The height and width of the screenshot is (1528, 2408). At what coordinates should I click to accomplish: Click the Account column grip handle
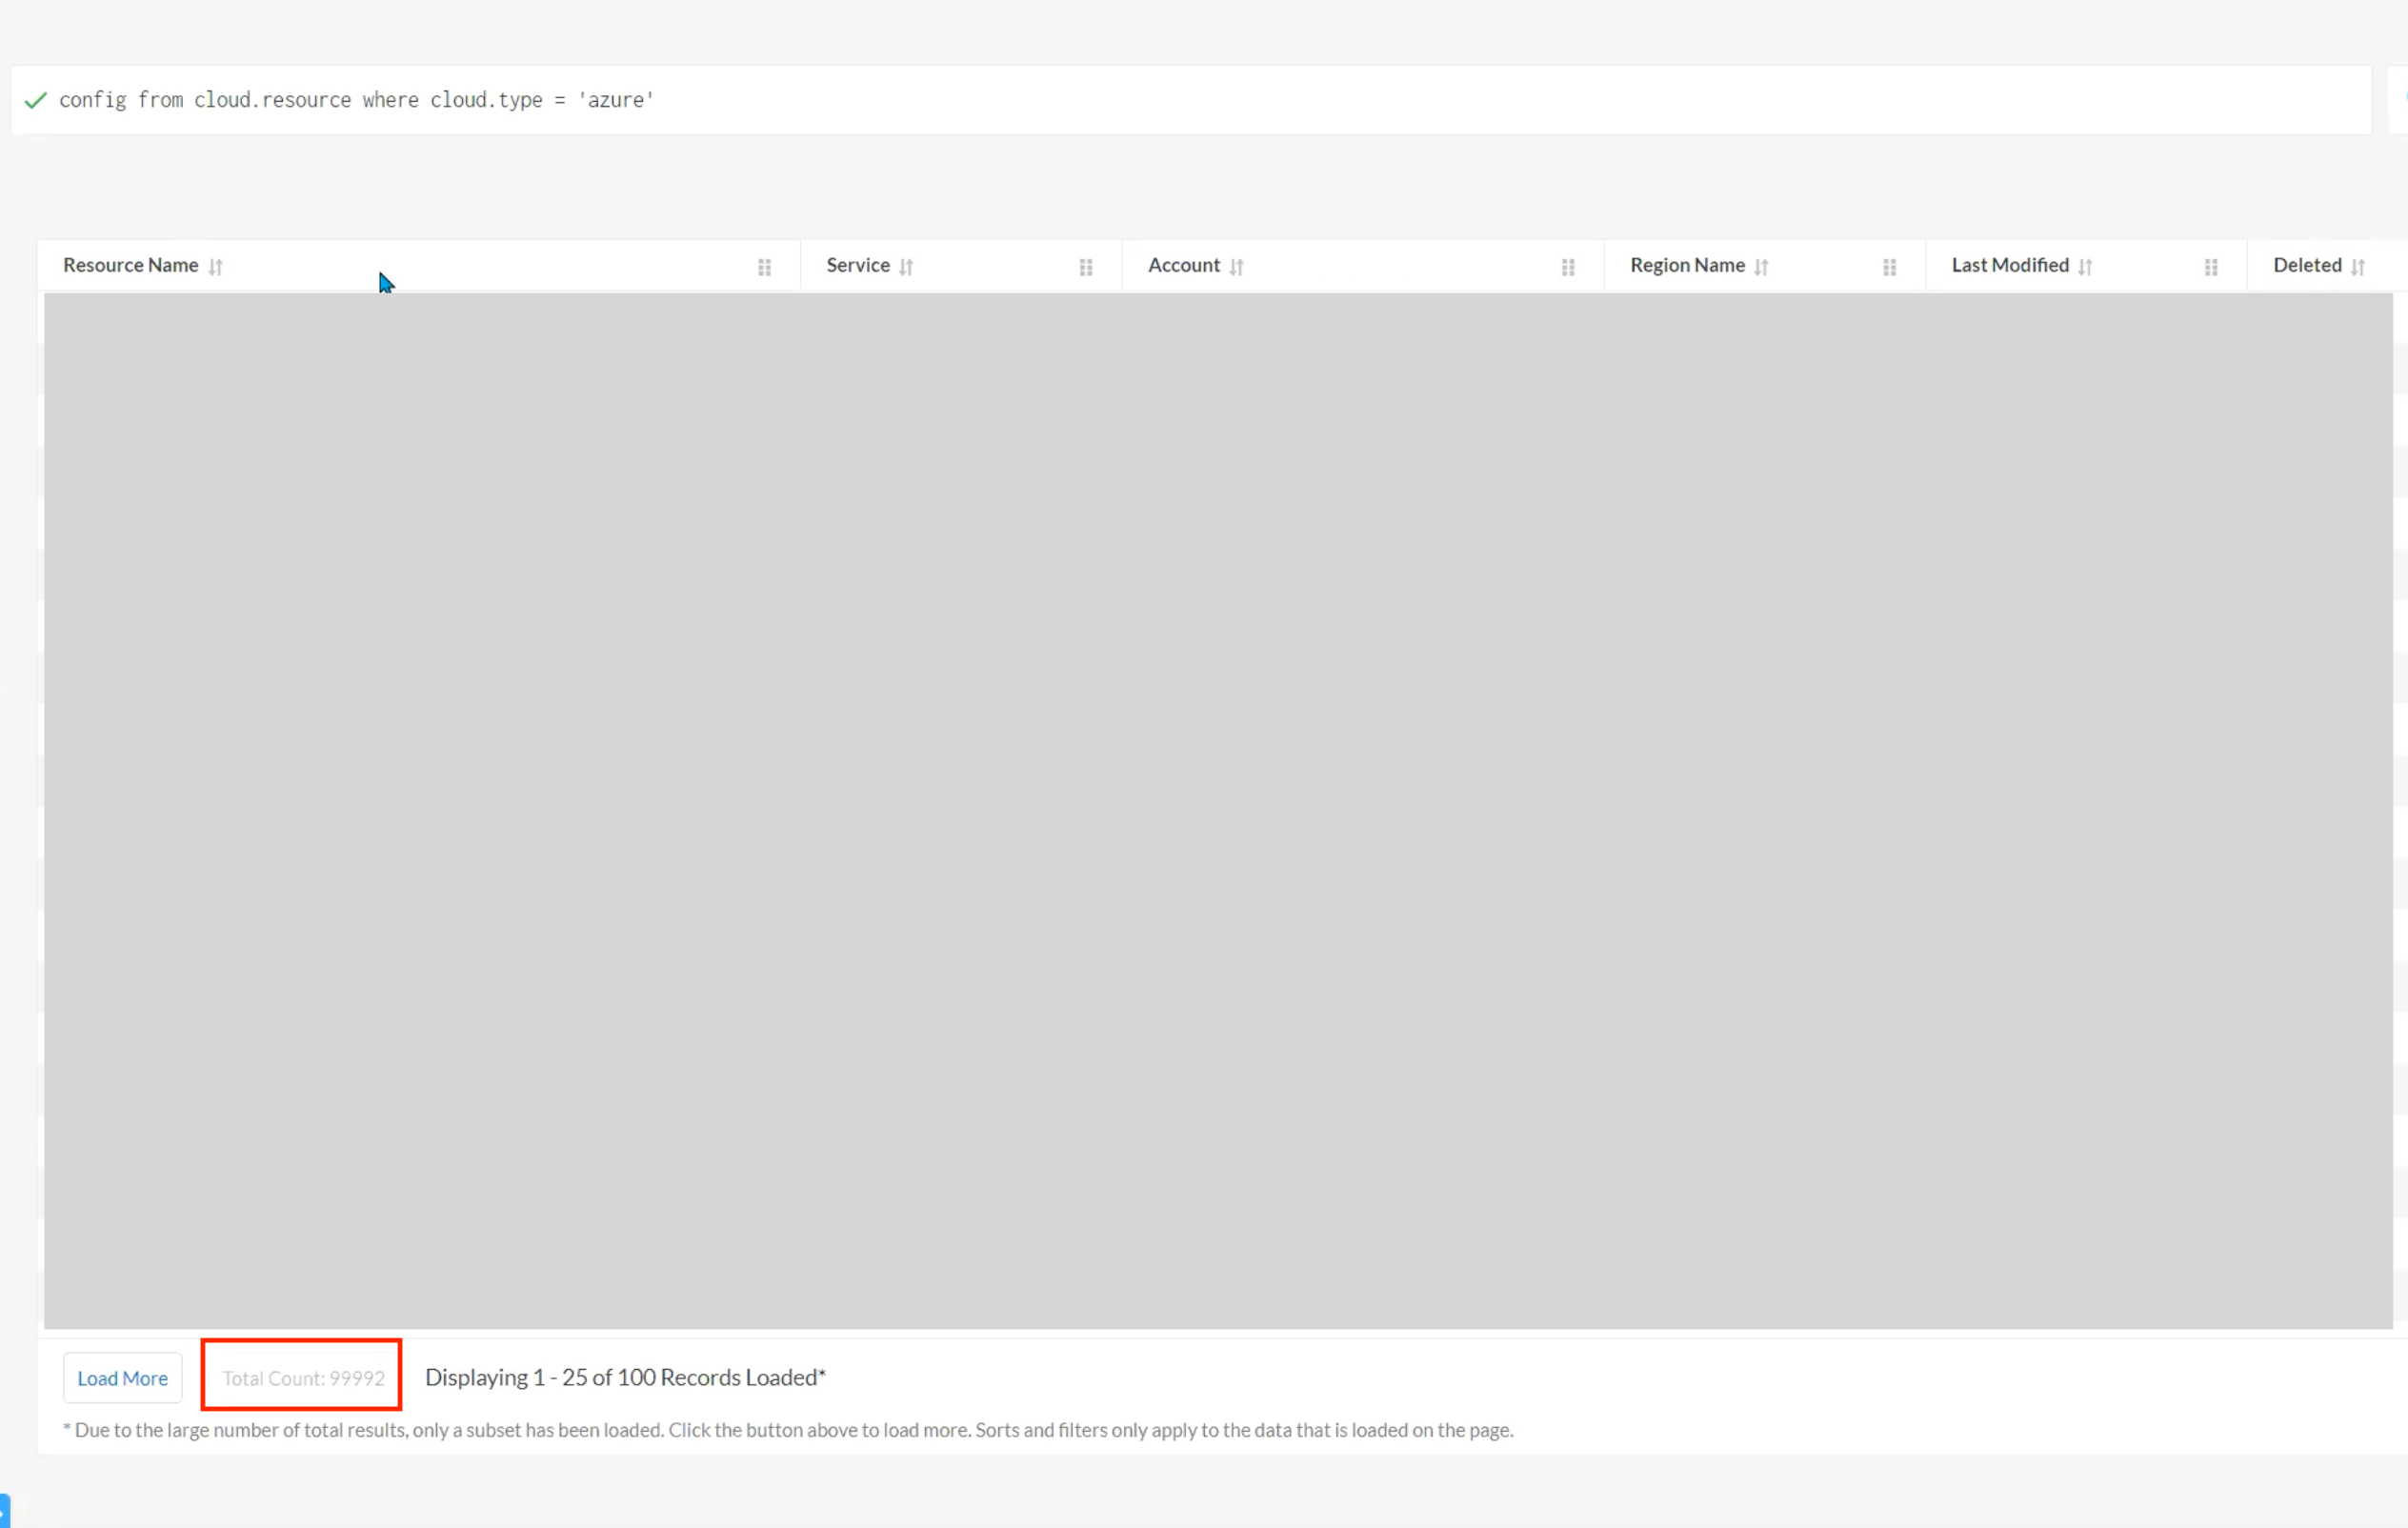click(1568, 267)
